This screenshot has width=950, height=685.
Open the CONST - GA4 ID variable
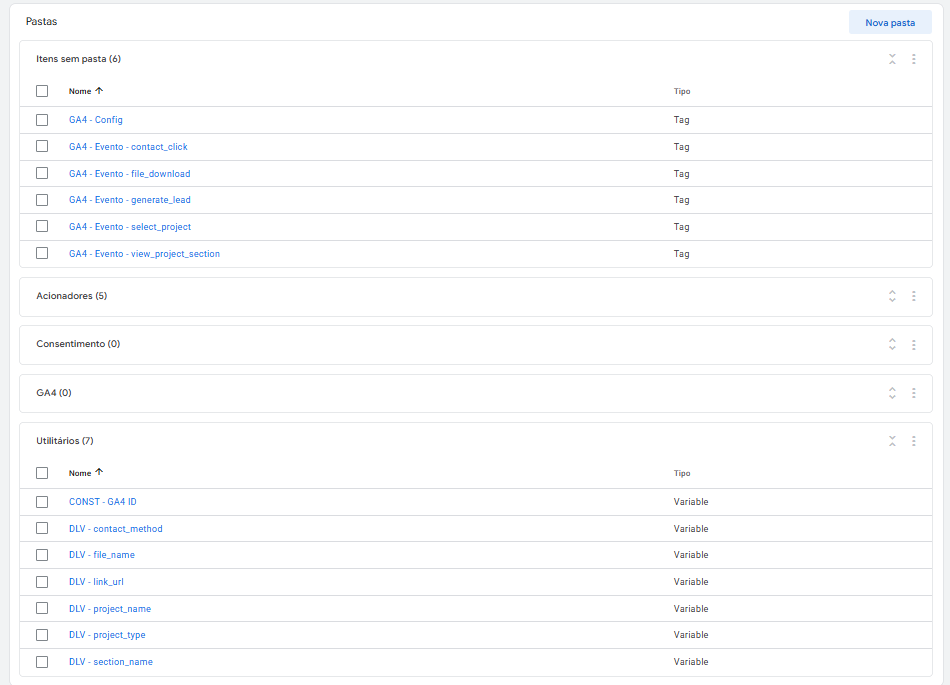coord(103,502)
